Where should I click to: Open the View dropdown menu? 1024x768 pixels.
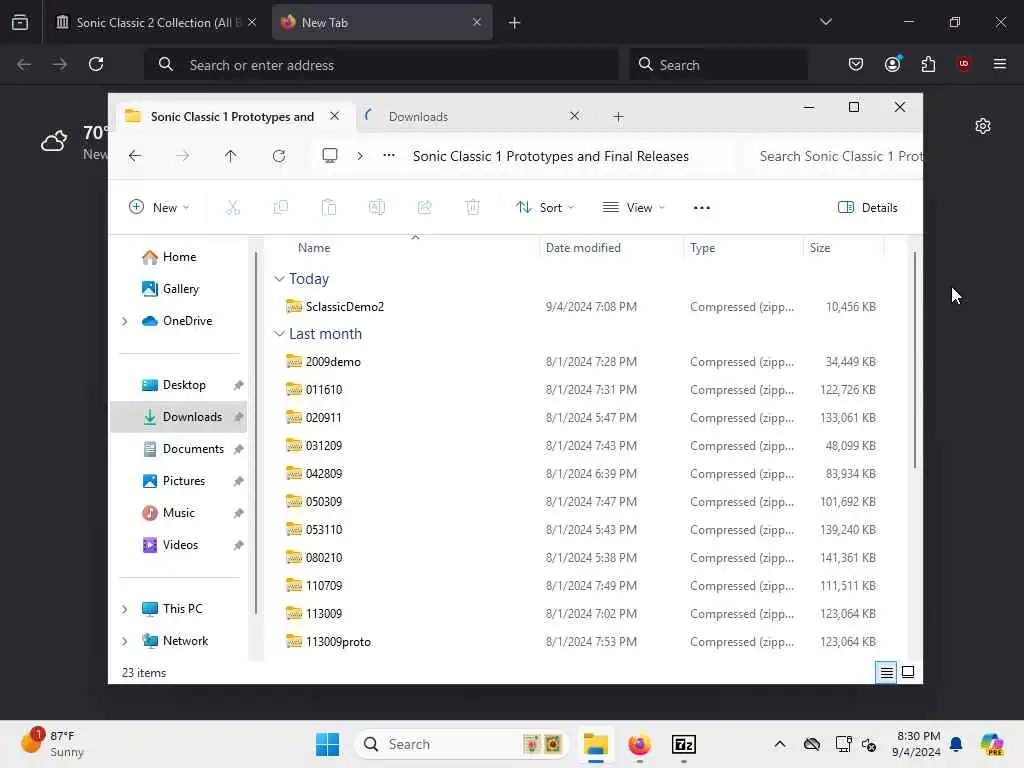(x=633, y=208)
